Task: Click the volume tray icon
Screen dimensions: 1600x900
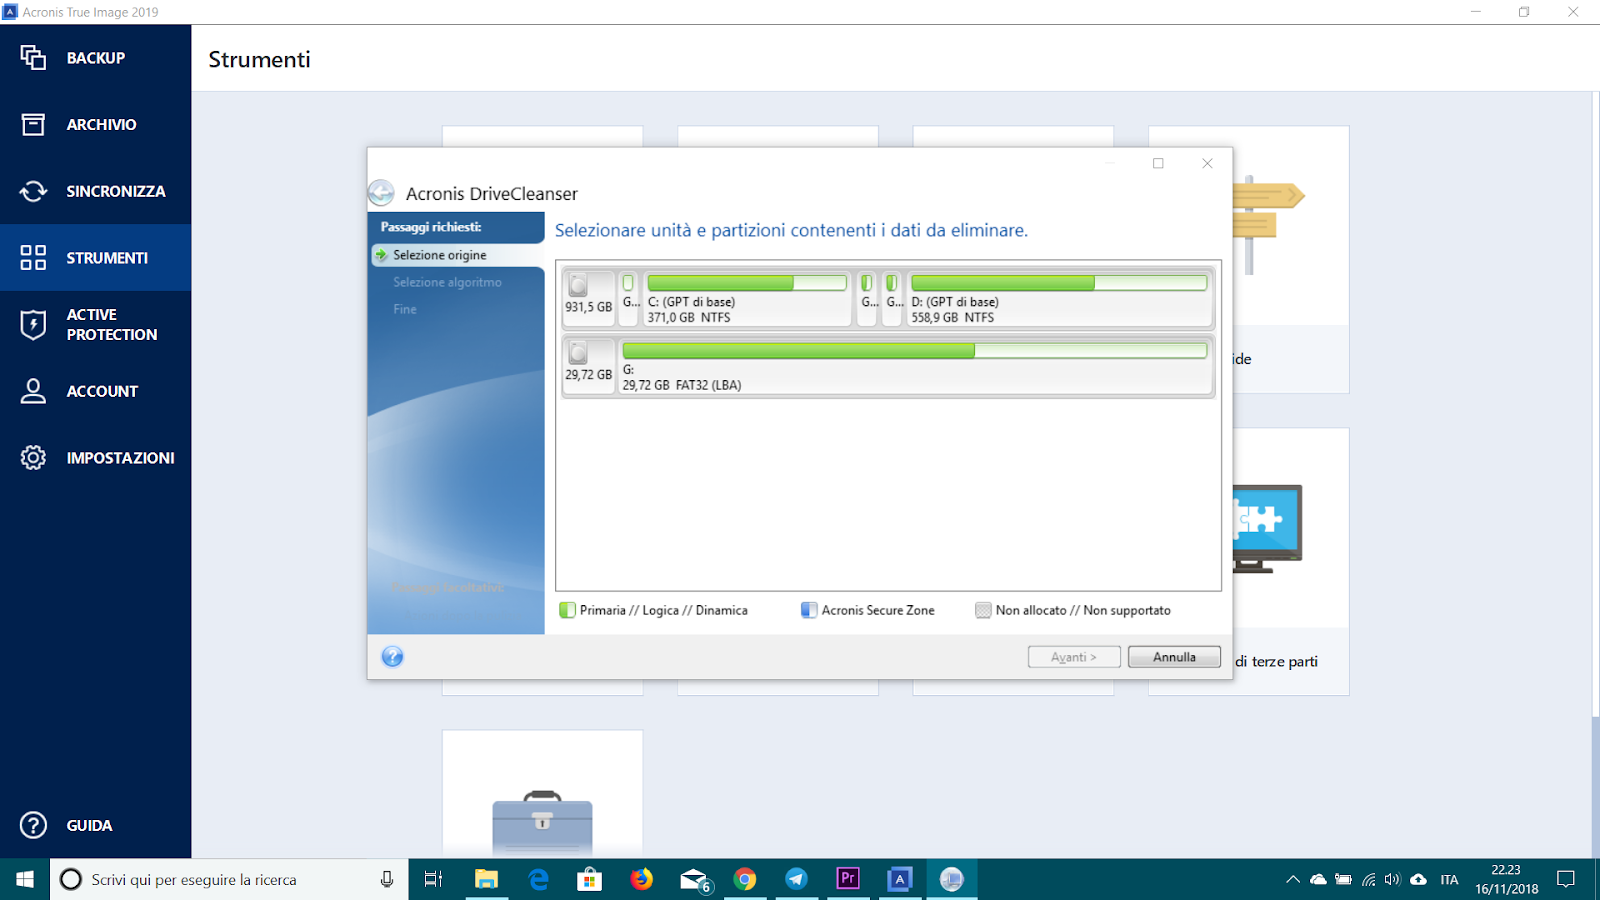Action: pyautogui.click(x=1393, y=879)
